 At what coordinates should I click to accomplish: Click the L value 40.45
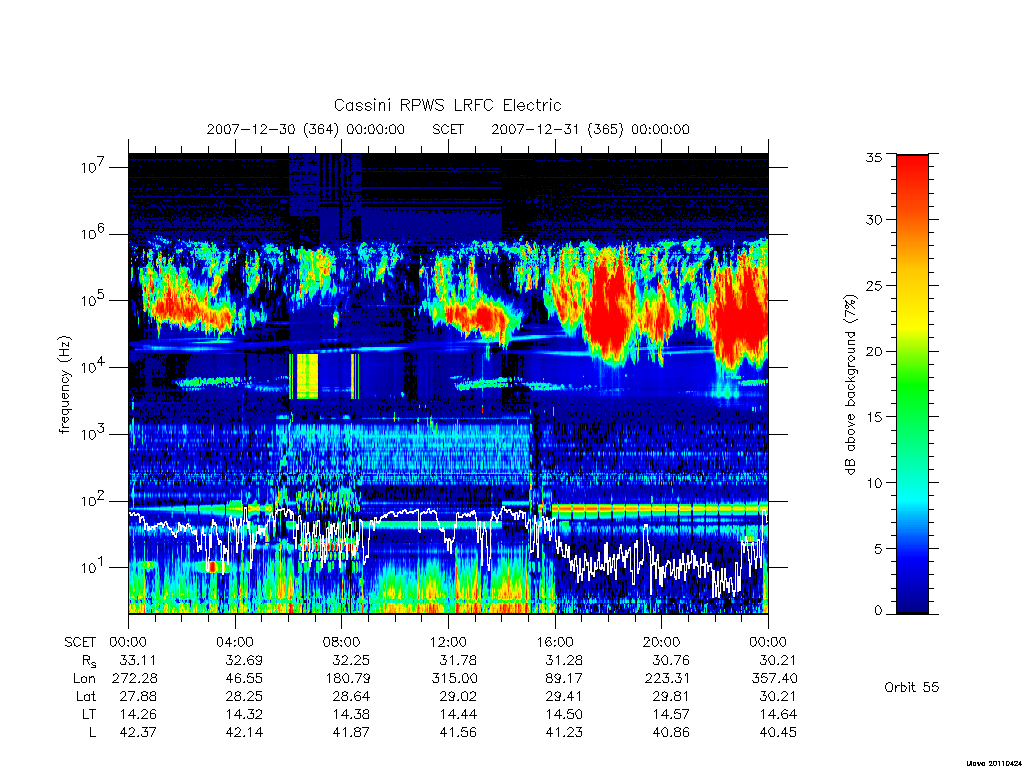(778, 733)
